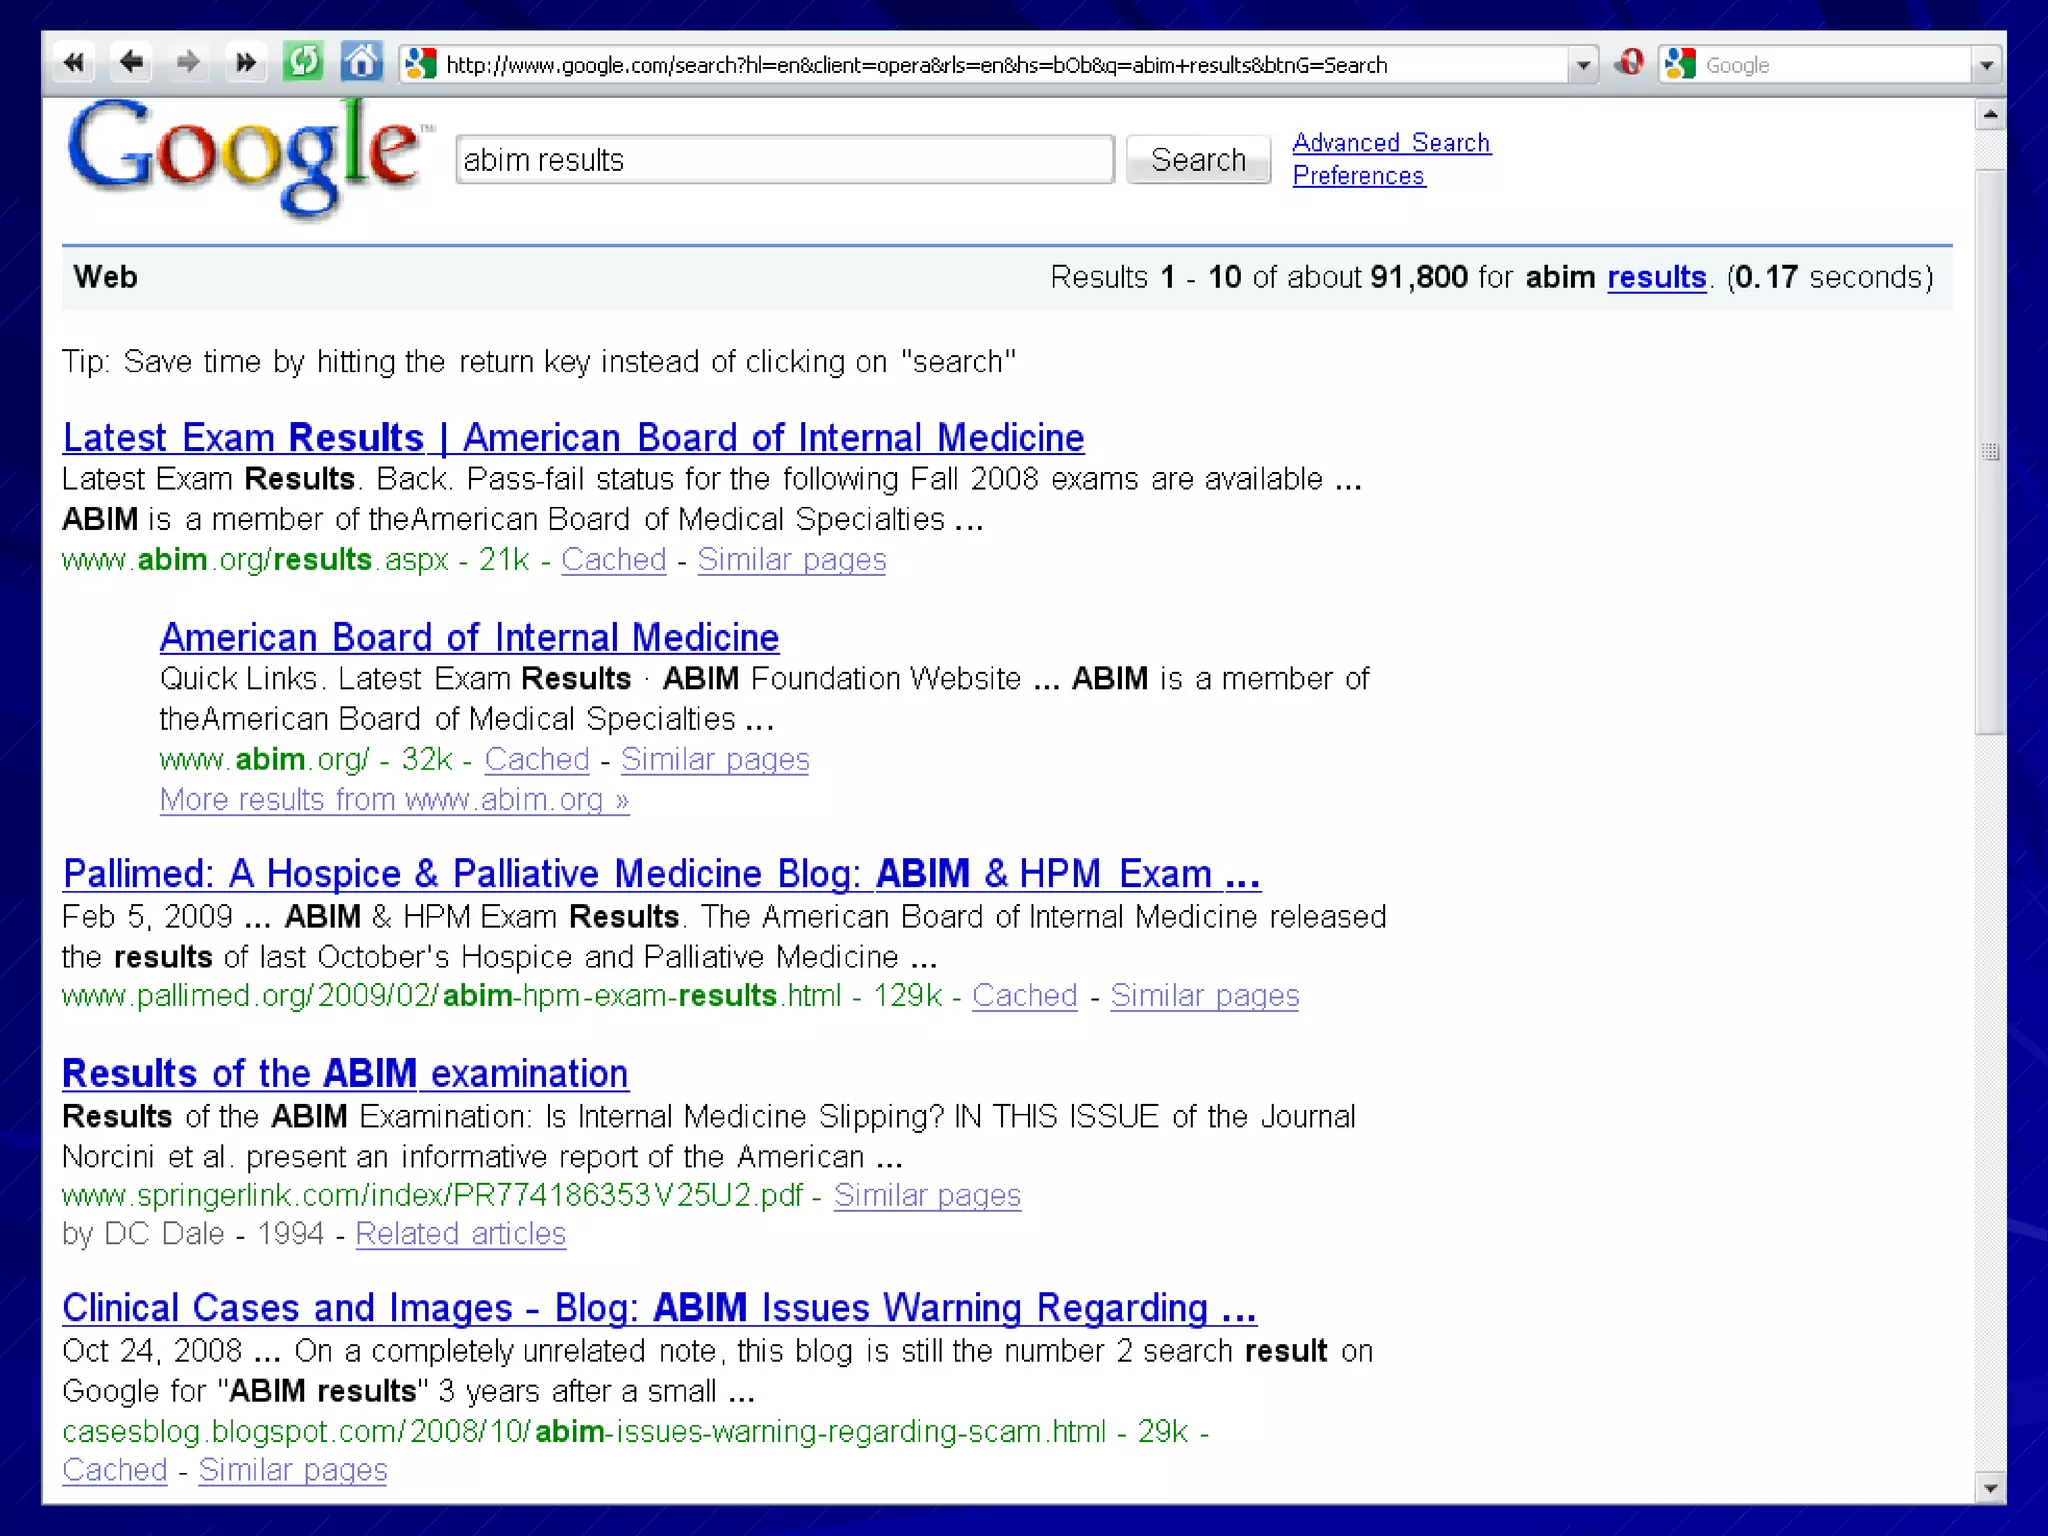Reload the page with the green icon

[303, 64]
